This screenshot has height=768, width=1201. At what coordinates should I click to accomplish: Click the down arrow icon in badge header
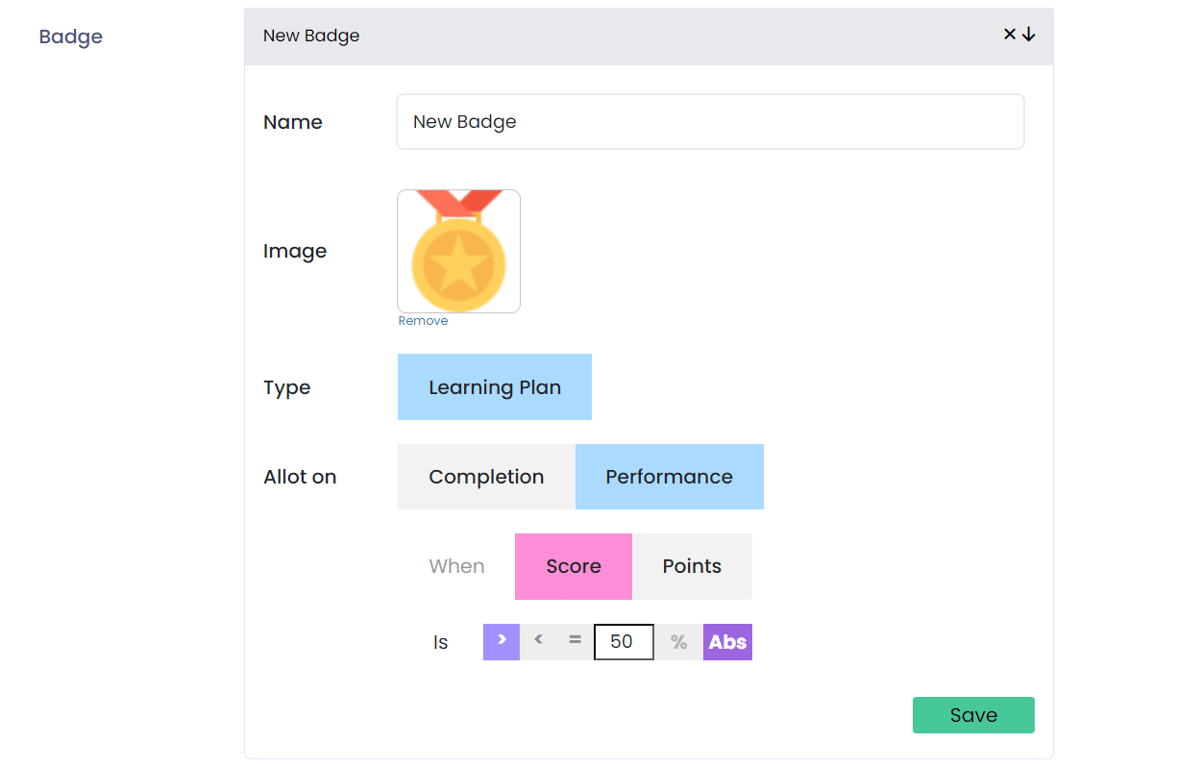point(1029,35)
